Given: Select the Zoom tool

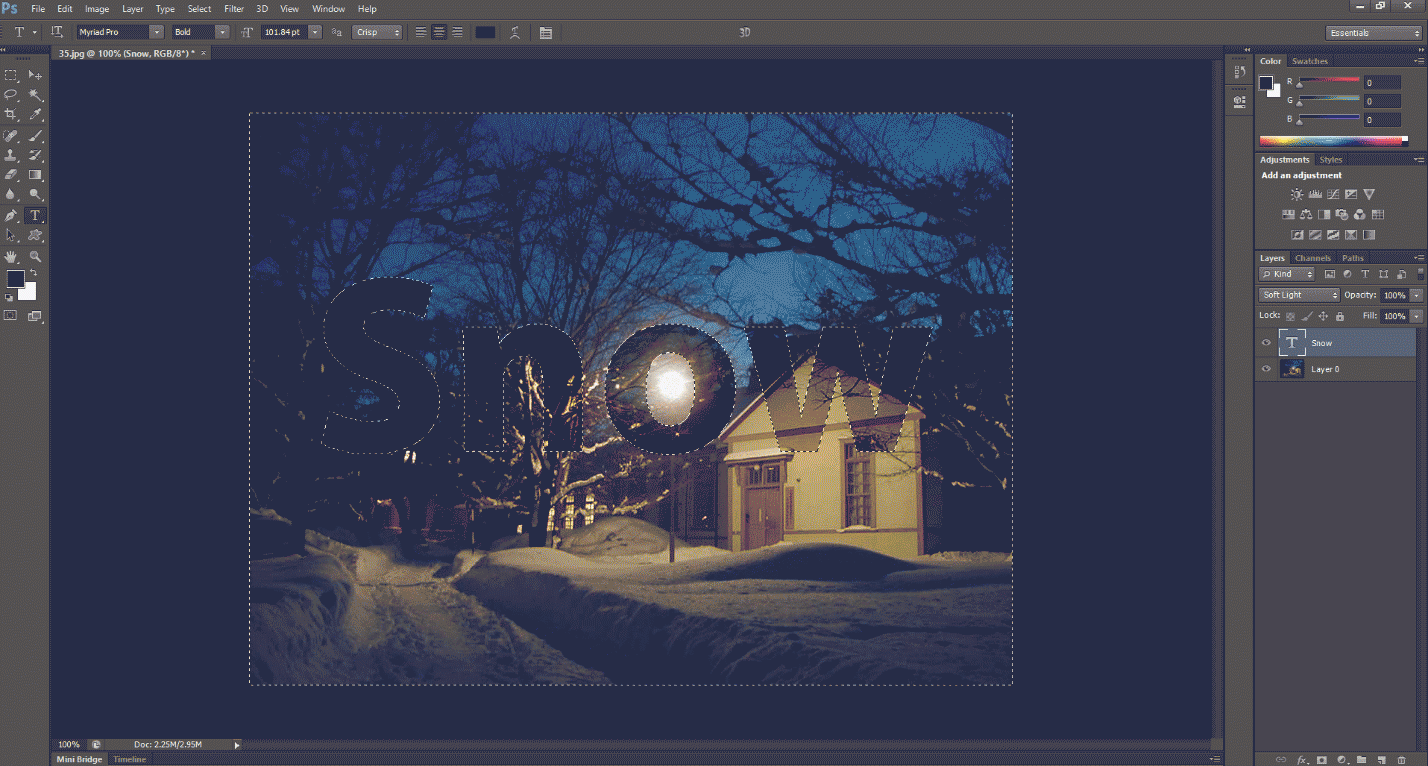Looking at the screenshot, I should click(35, 256).
